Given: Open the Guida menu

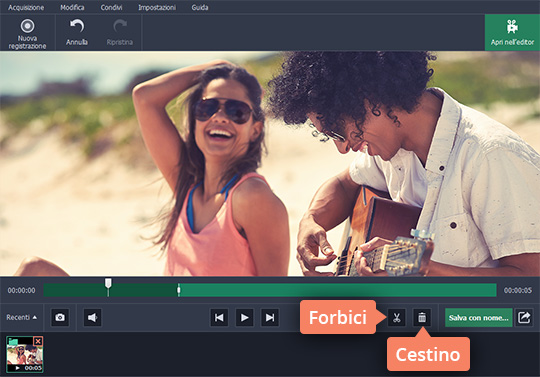Looking at the screenshot, I should (200, 7).
